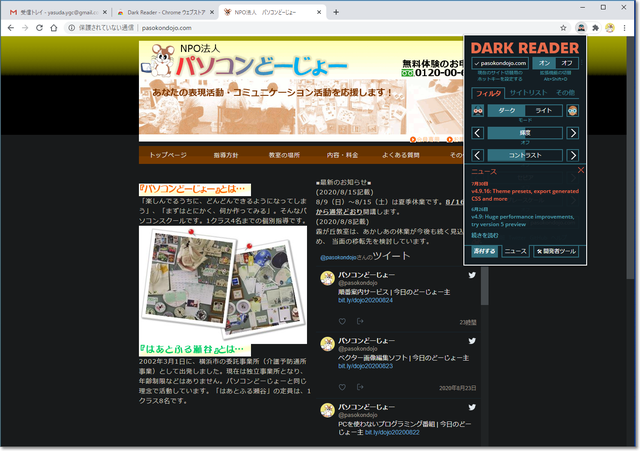Open the Chrome extensions puzzle icon

595,28
